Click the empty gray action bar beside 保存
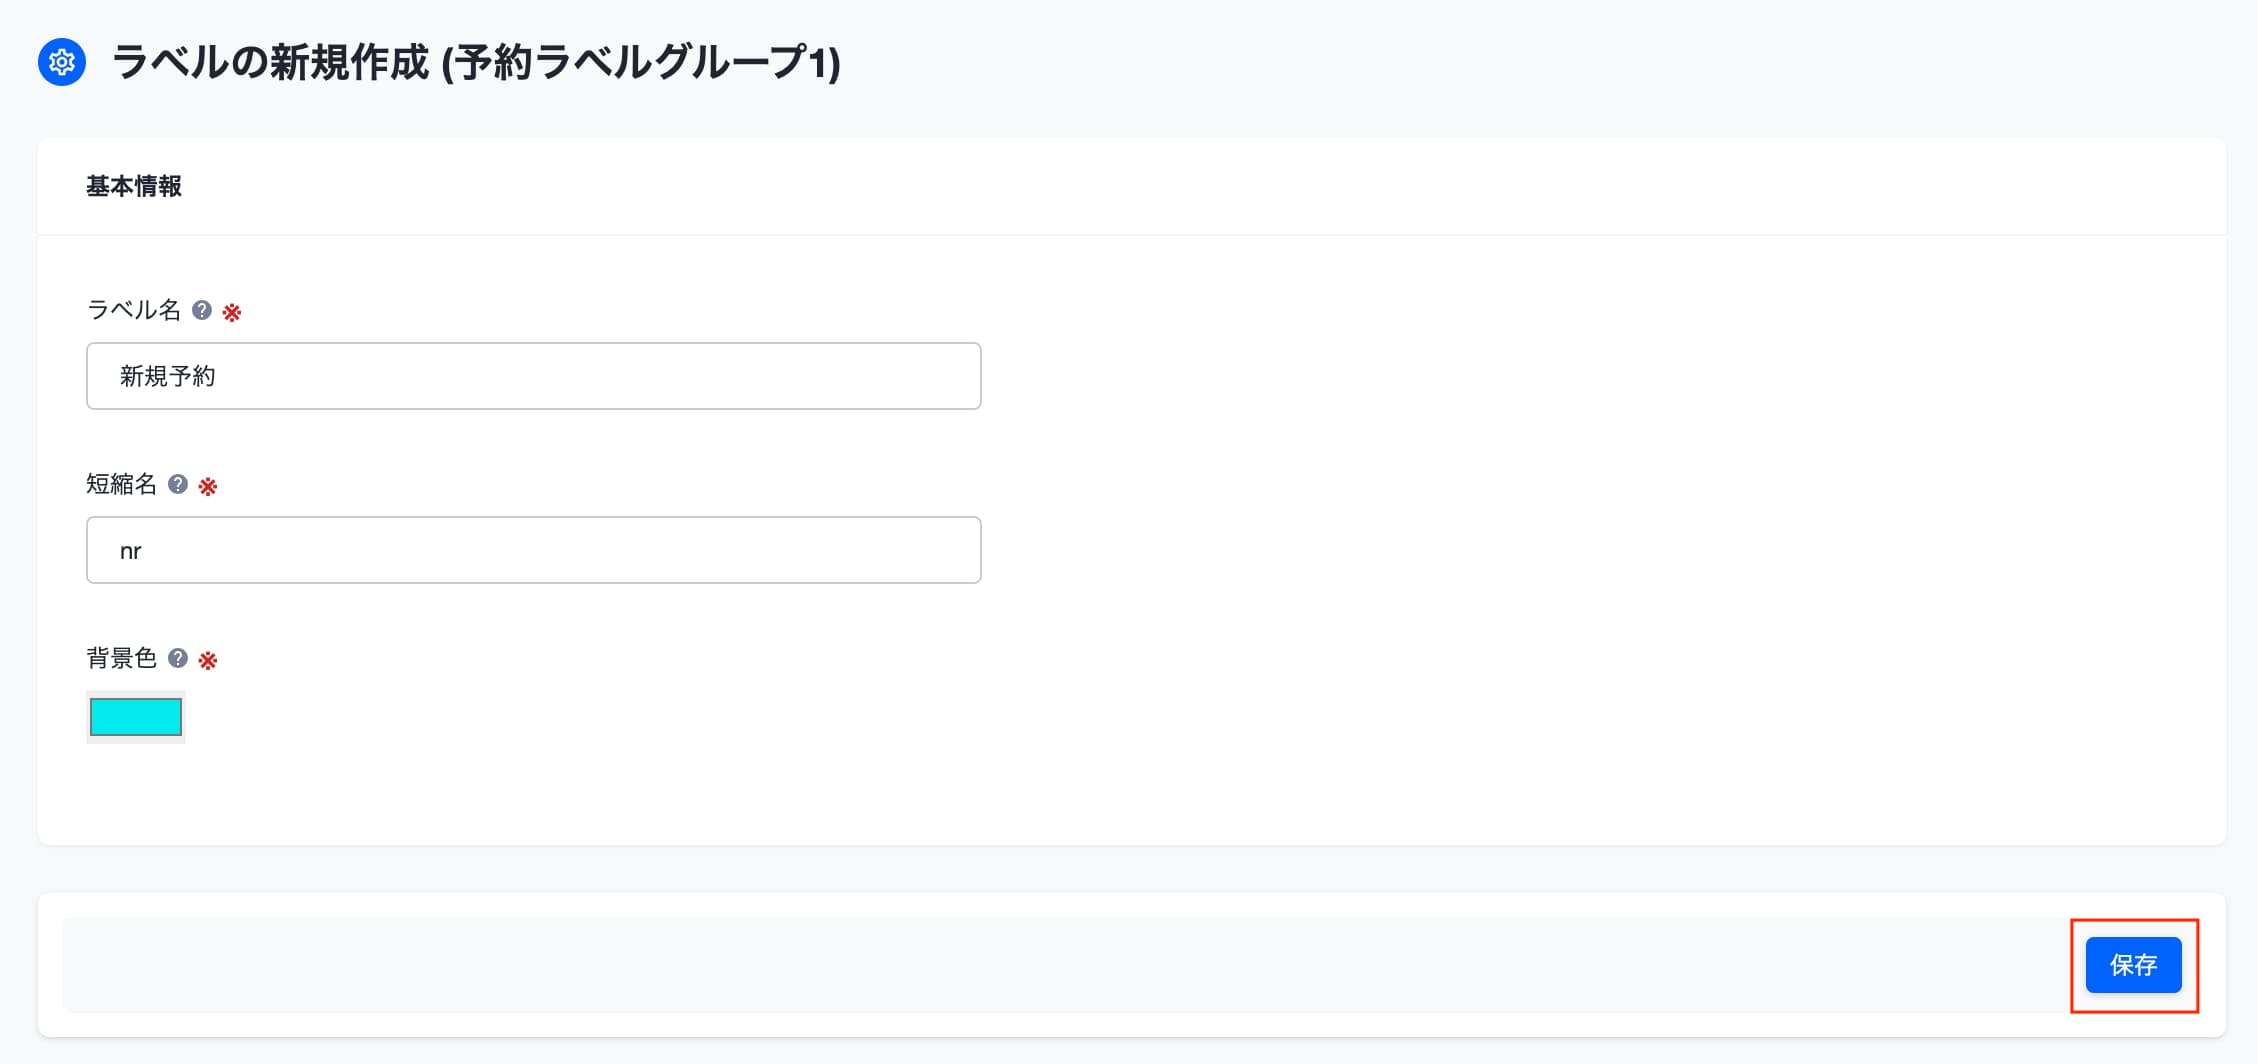Image resolution: width=2258 pixels, height=1064 pixels. [1060, 965]
